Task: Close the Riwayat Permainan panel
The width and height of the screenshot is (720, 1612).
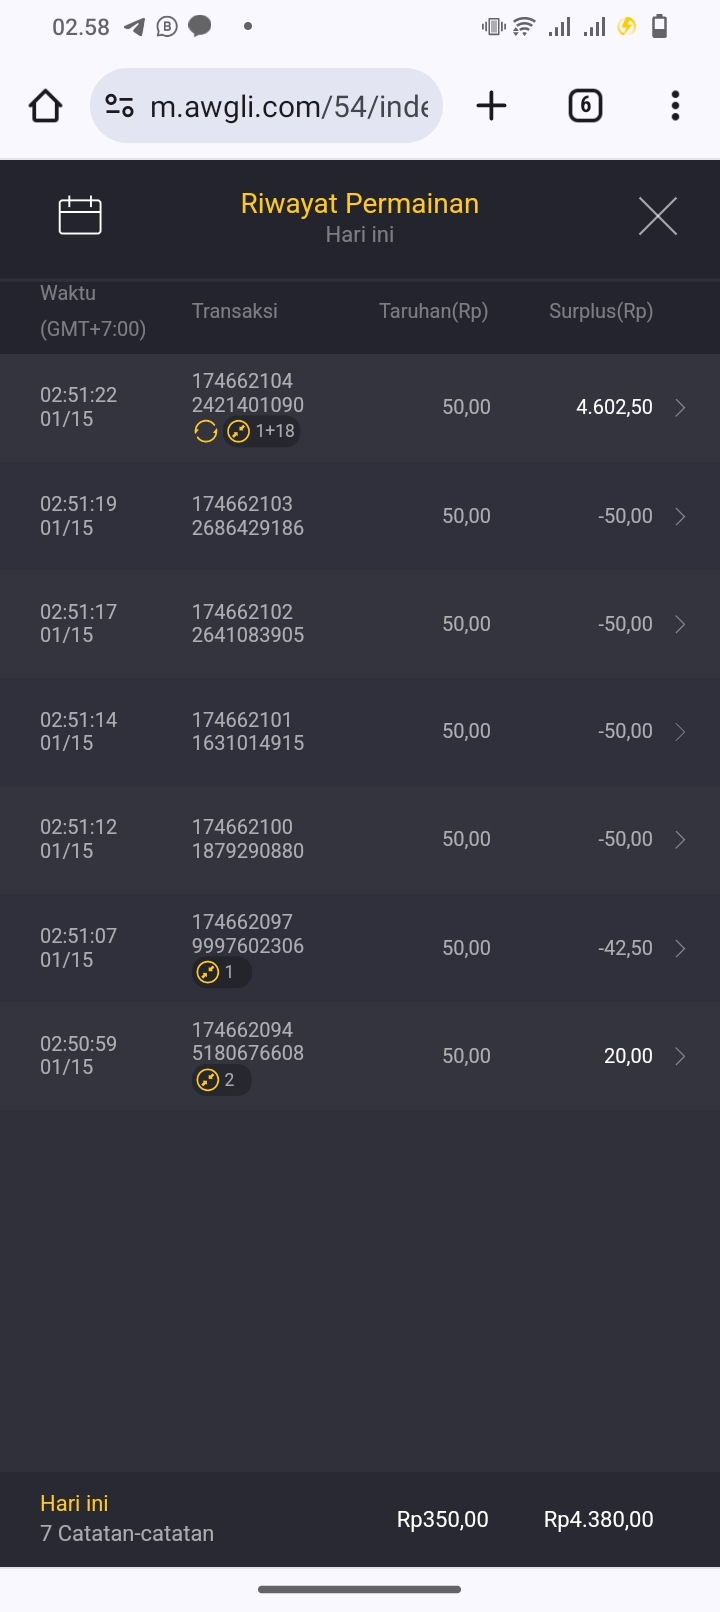Action: pyautogui.click(x=657, y=216)
